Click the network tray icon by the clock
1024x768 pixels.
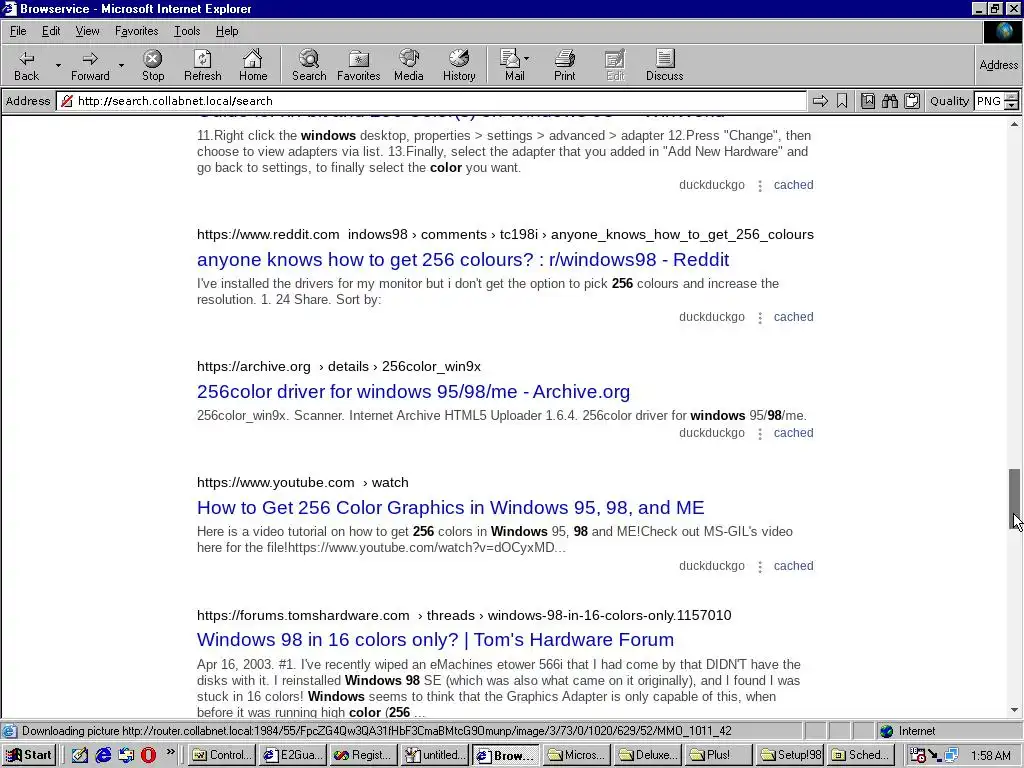tap(950, 756)
